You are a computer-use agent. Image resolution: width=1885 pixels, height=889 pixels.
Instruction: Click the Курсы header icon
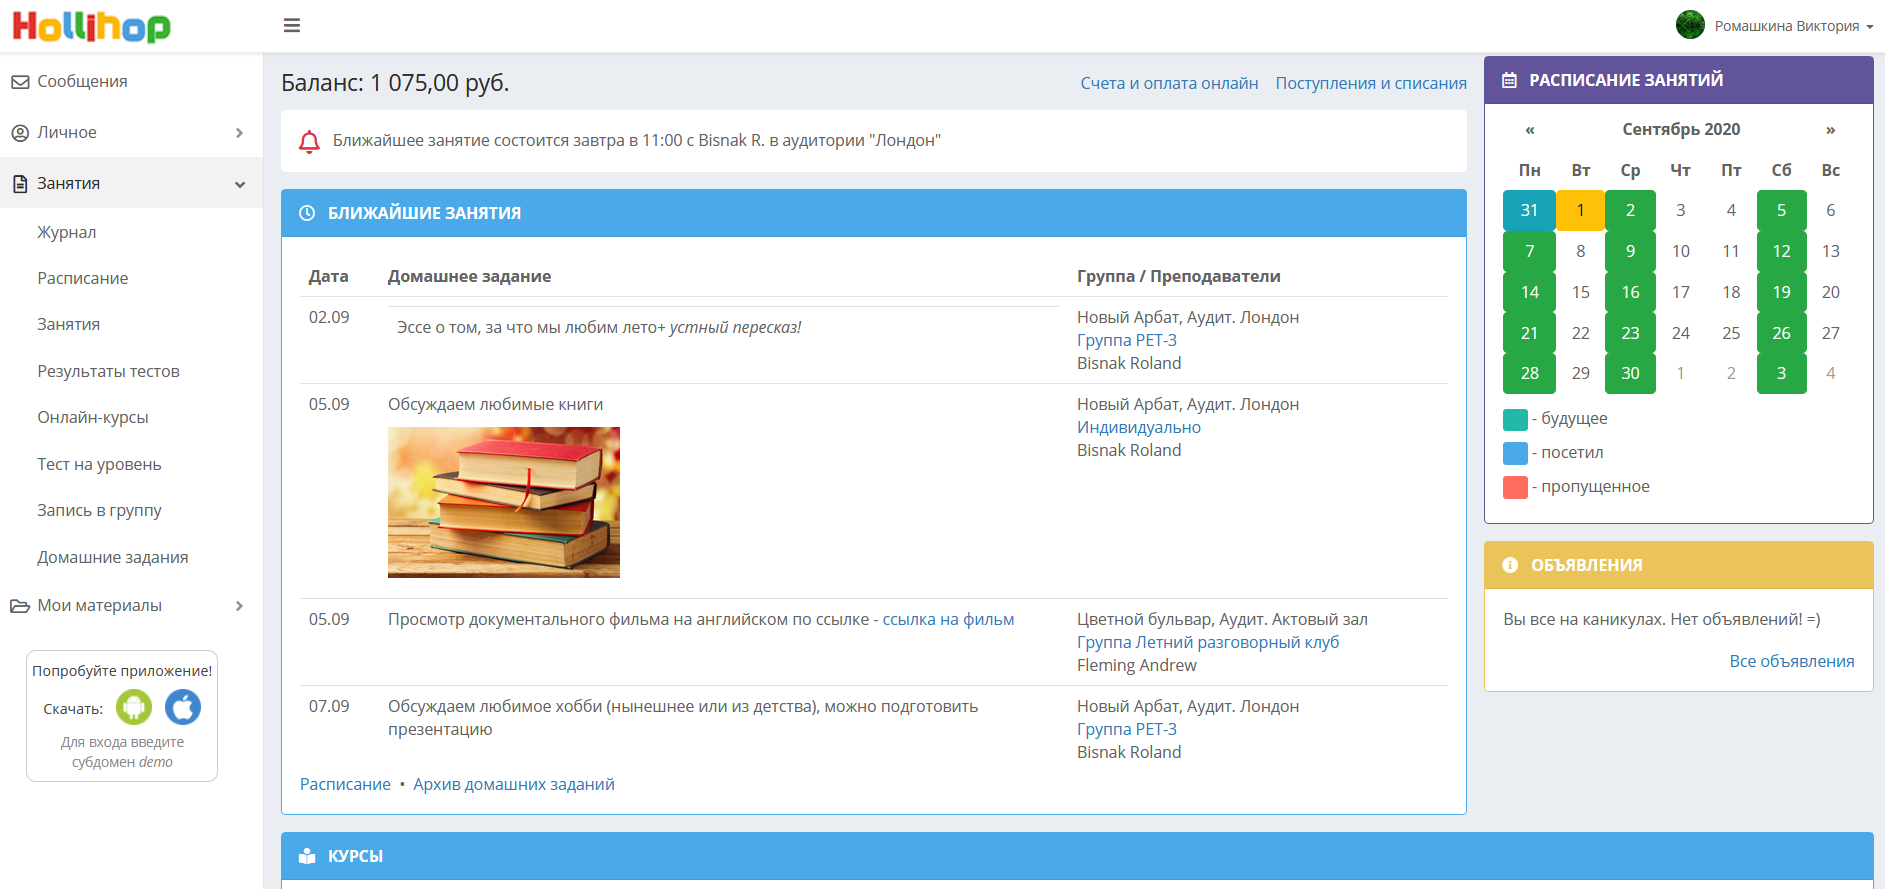point(308,856)
